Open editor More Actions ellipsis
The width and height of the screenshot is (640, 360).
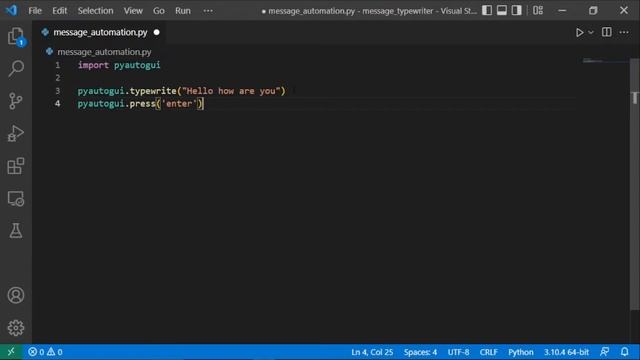[624, 32]
